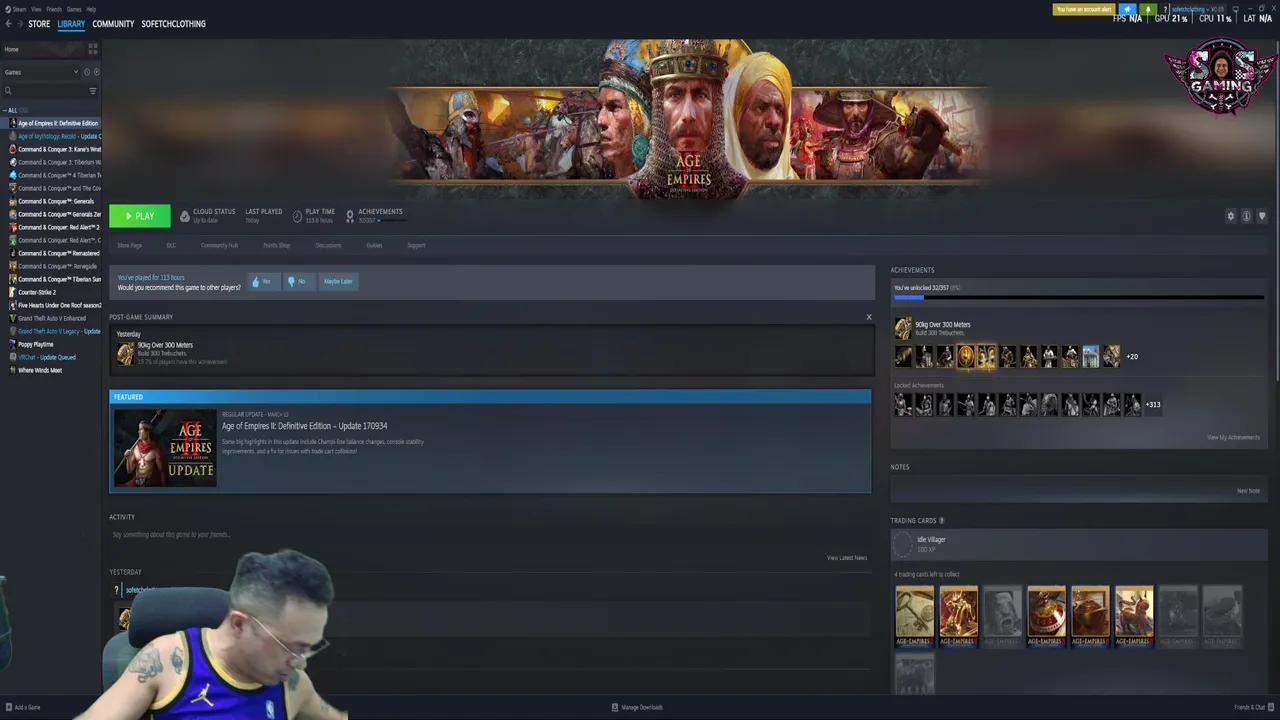The image size is (1280, 720).
Task: Click the Play Time clock icon
Action: pyautogui.click(x=297, y=216)
